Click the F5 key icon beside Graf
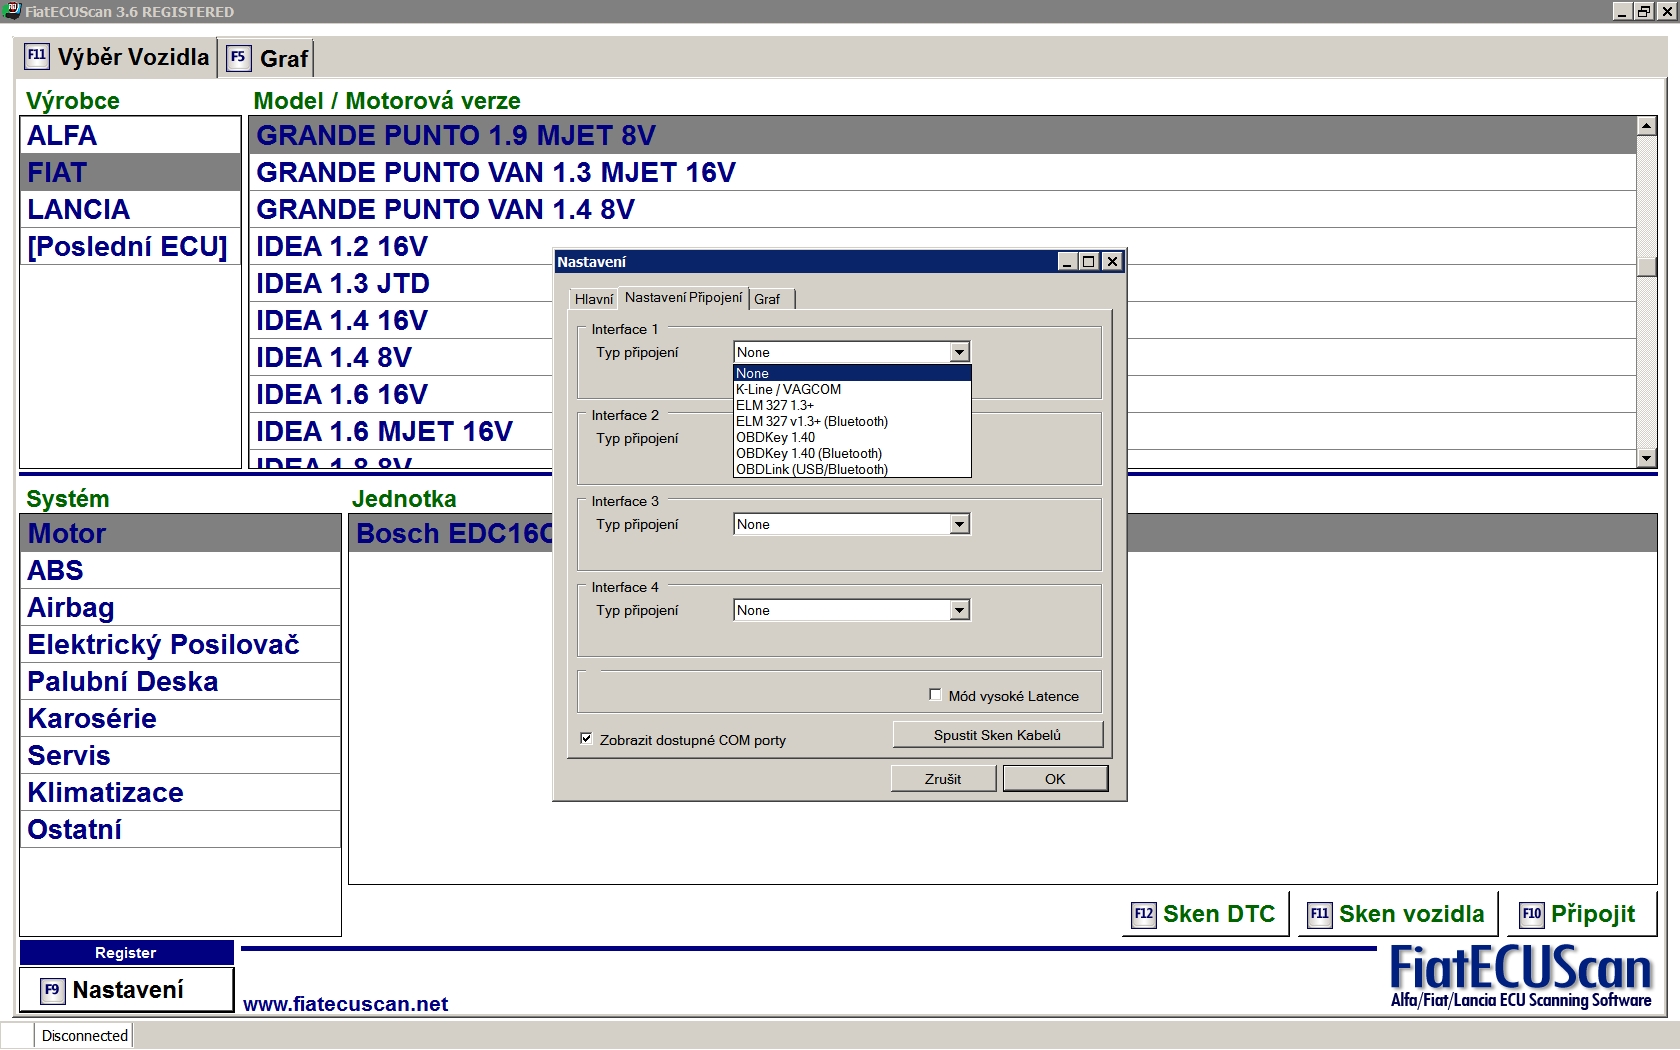This screenshot has width=1680, height=1050. pos(238,57)
